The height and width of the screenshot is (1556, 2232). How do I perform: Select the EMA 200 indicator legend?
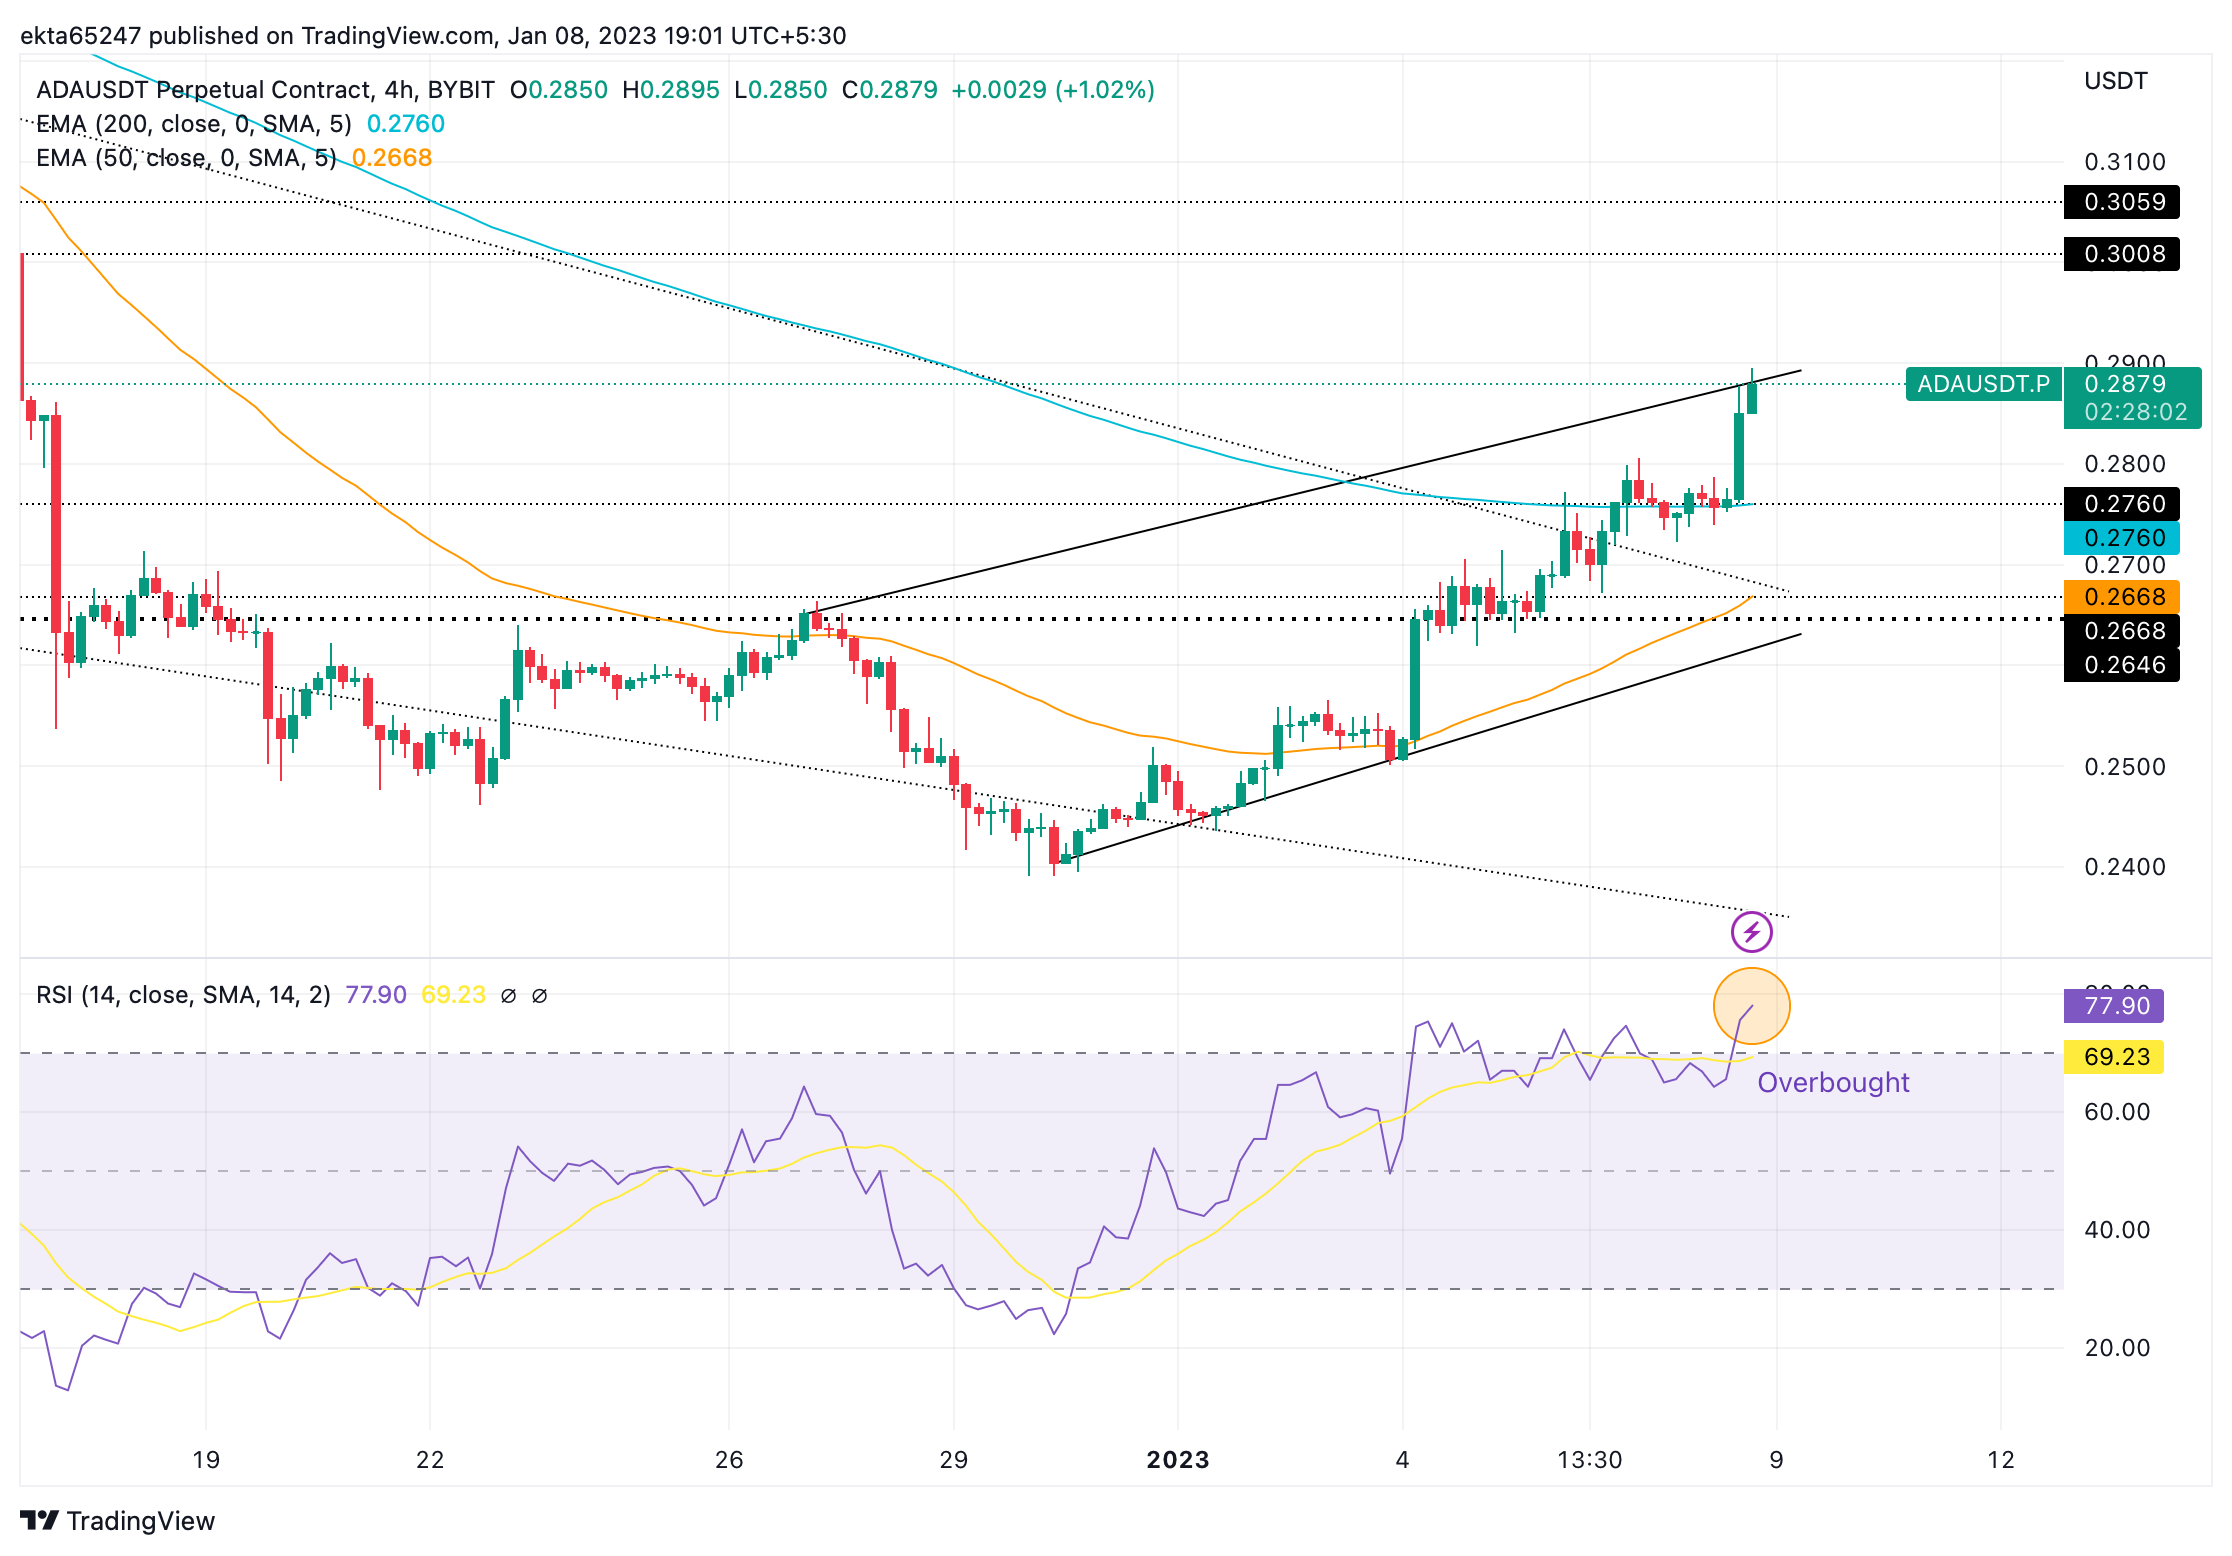(x=194, y=124)
